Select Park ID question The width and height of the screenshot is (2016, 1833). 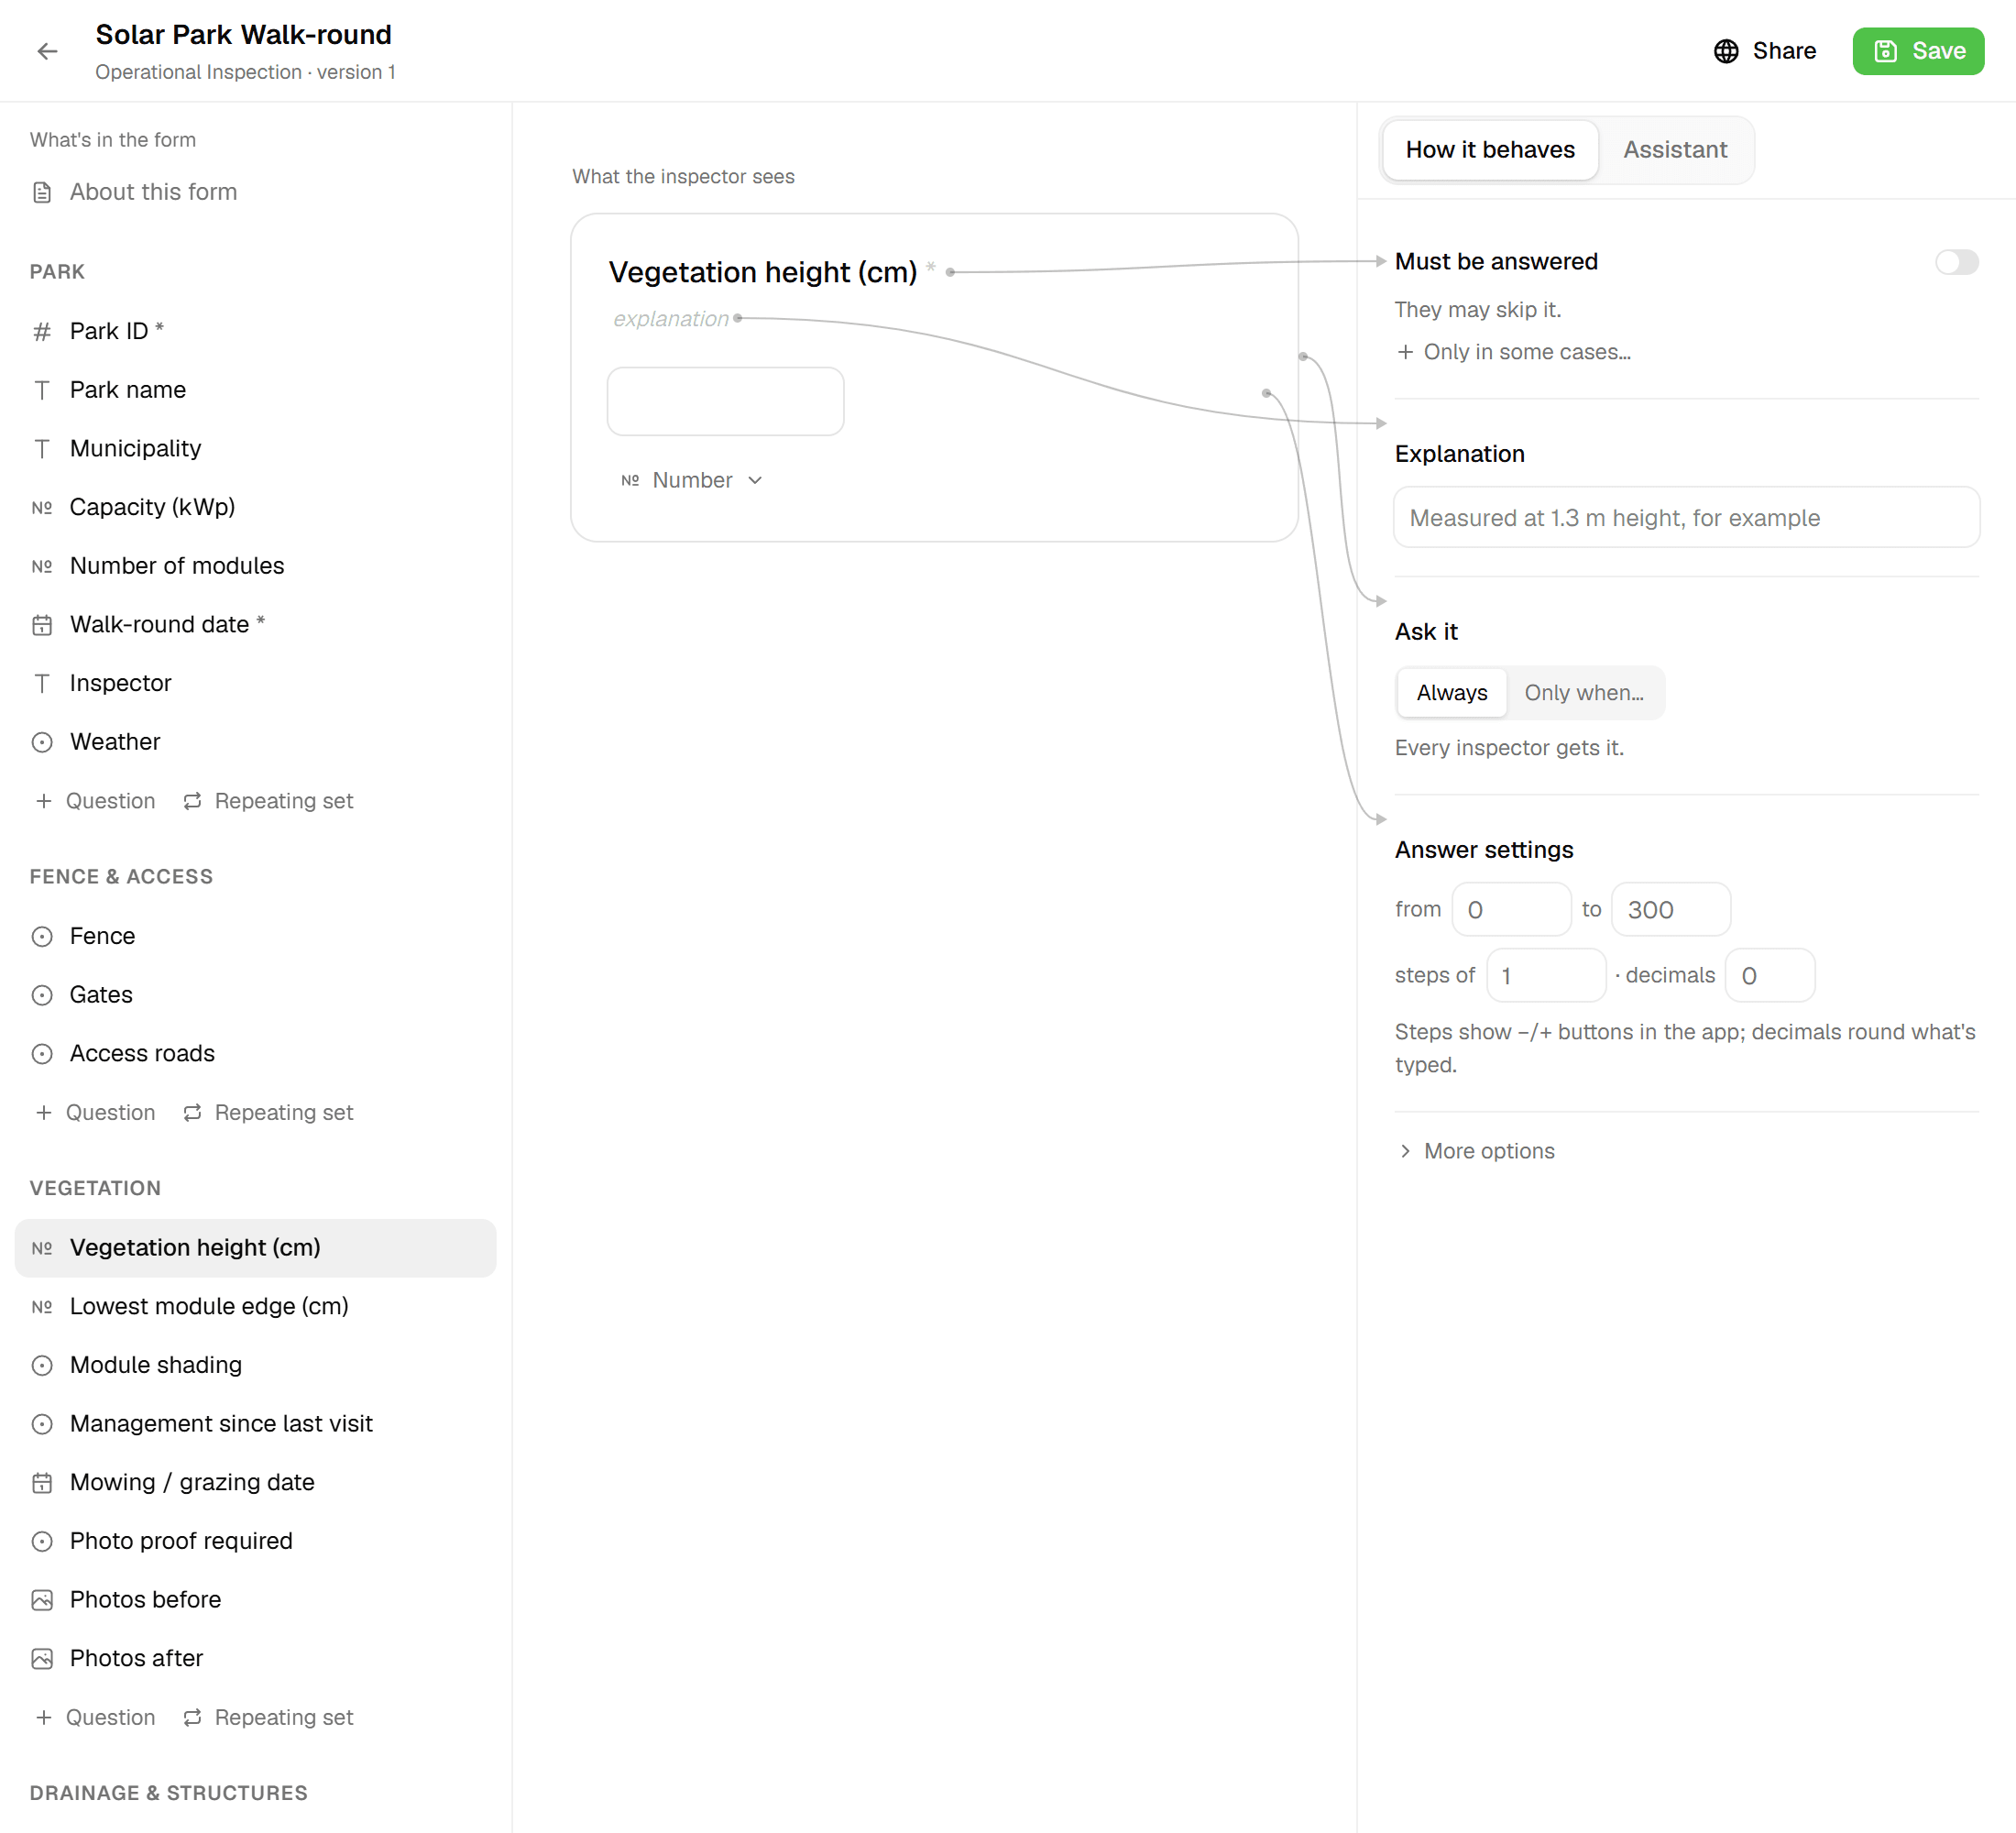pyautogui.click(x=255, y=331)
